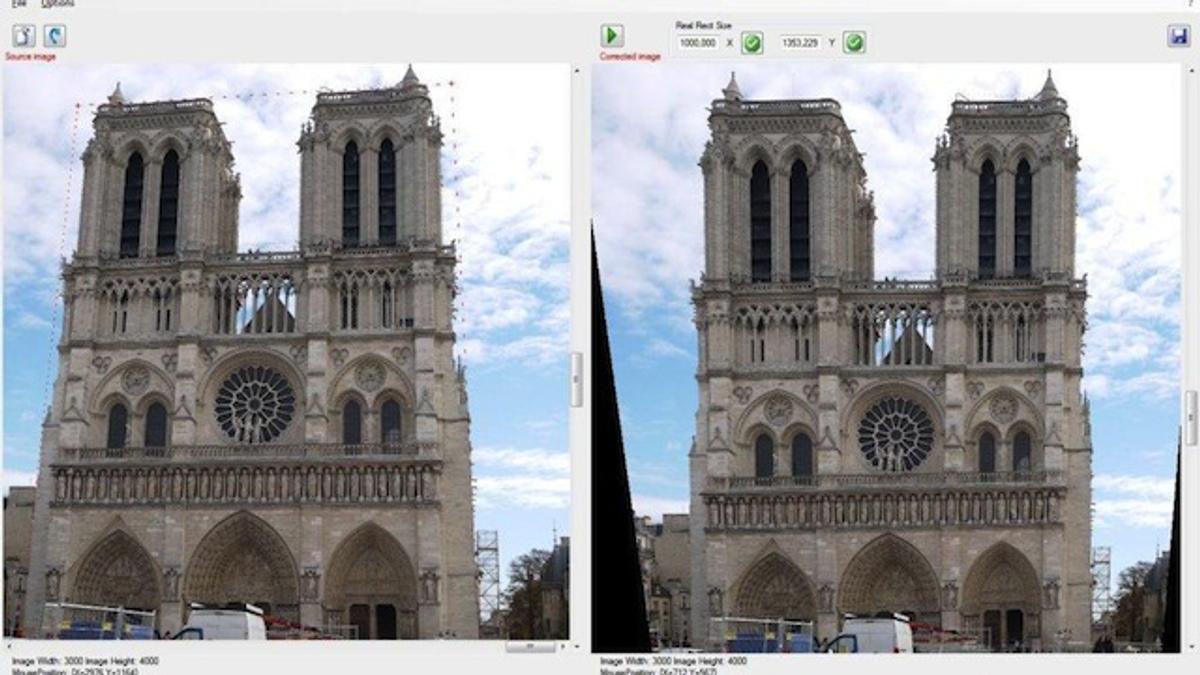Click the source image horizontal scrollbar thumb
This screenshot has height=675, width=1200.
pos(530,647)
